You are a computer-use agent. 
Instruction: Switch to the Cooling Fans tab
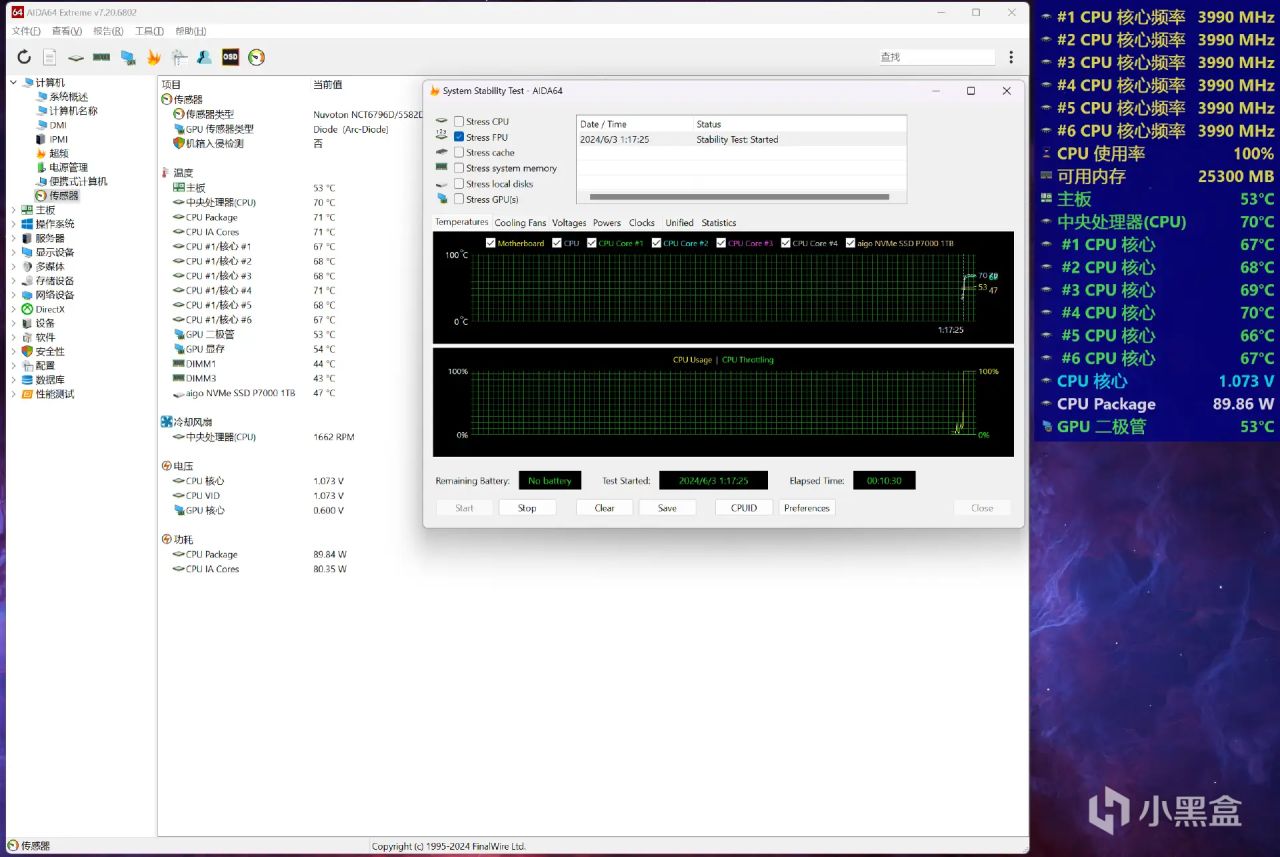(520, 223)
